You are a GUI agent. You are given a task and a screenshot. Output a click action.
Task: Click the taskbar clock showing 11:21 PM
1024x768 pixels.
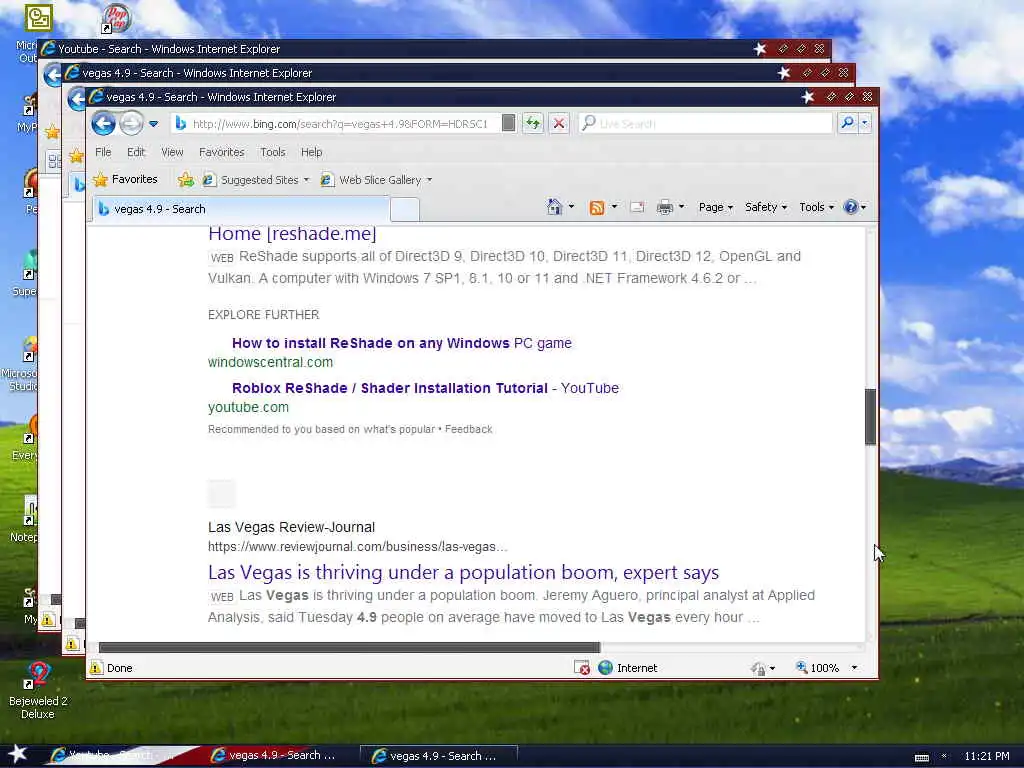click(x=987, y=756)
